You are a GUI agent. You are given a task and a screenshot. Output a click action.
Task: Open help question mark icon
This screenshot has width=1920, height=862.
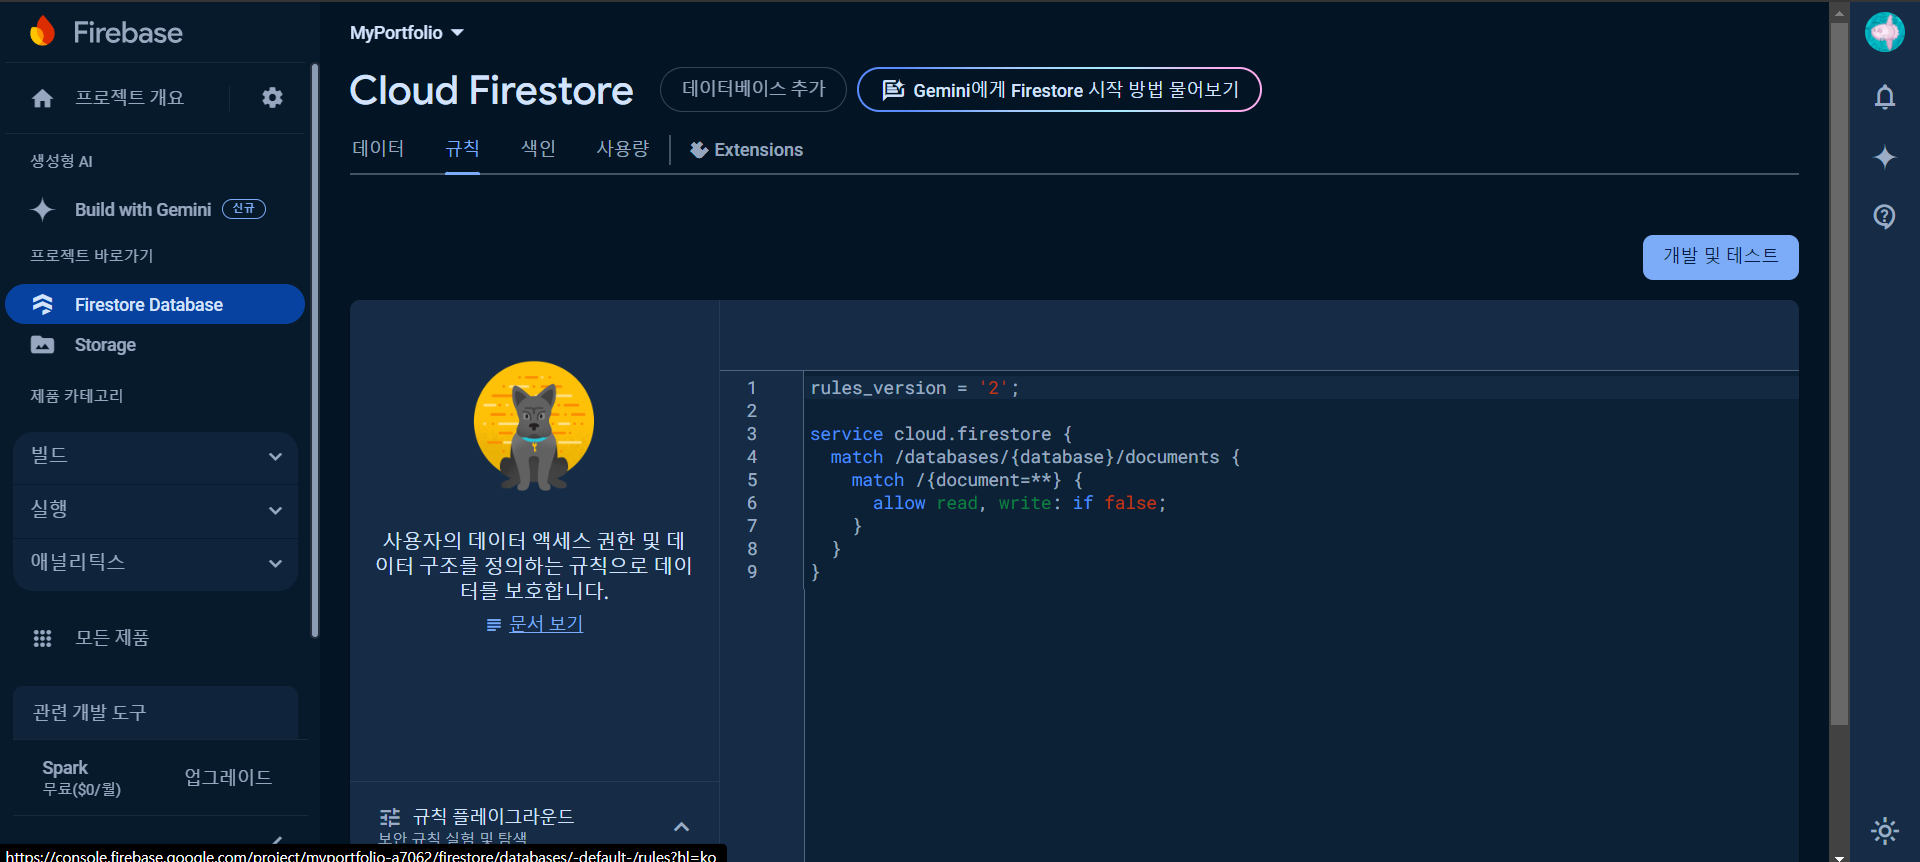tap(1885, 216)
